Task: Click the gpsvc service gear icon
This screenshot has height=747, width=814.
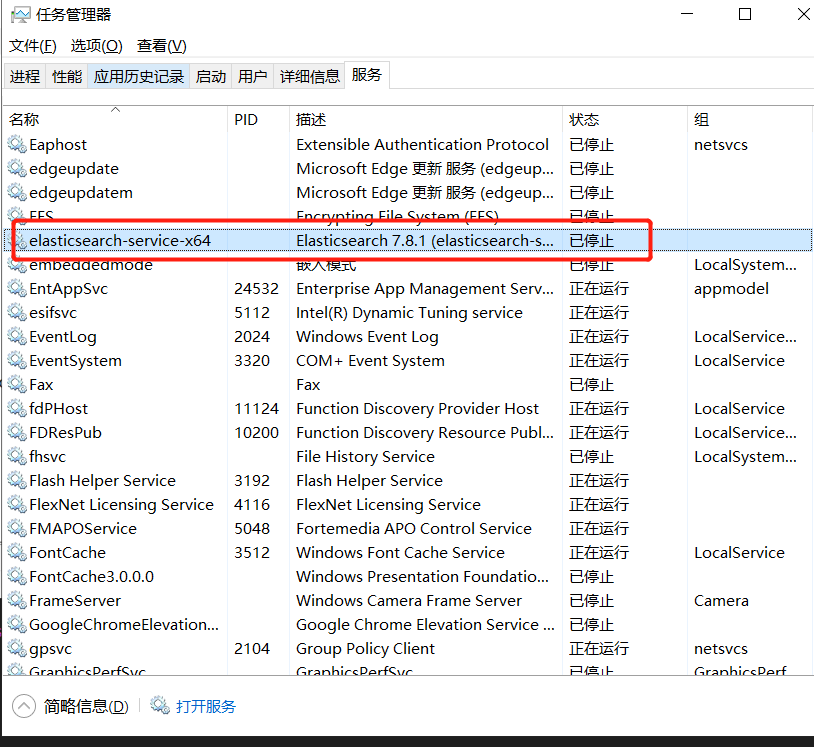Action: [x=17, y=648]
